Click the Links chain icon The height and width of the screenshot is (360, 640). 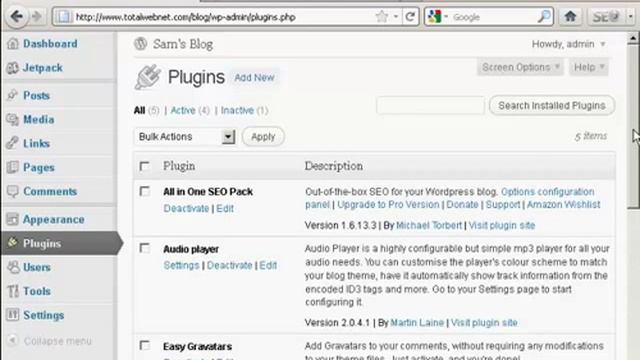coord(13,143)
